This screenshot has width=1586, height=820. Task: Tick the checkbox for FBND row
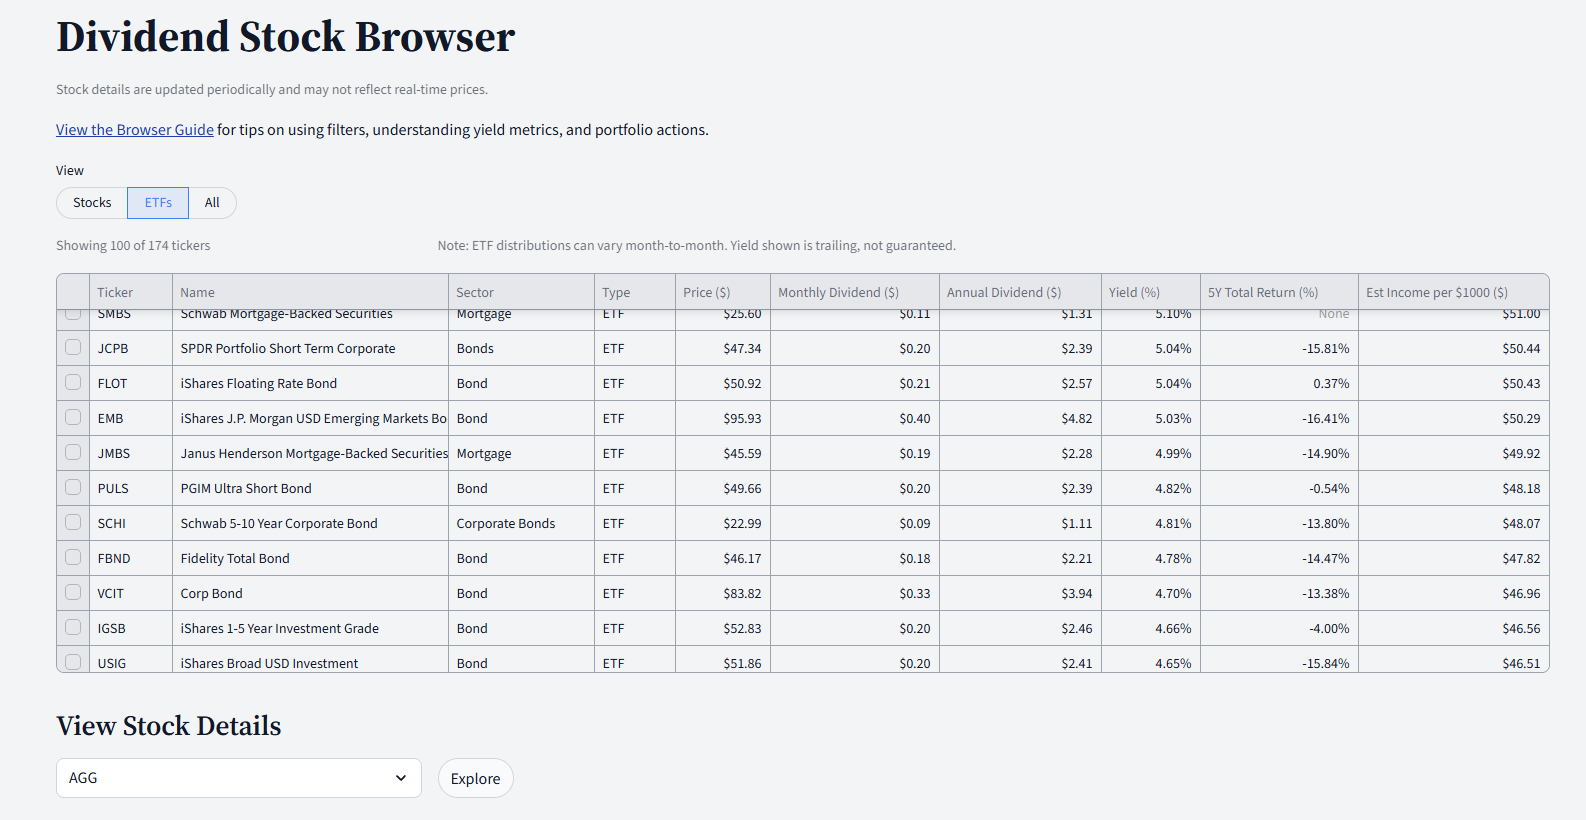(x=73, y=557)
